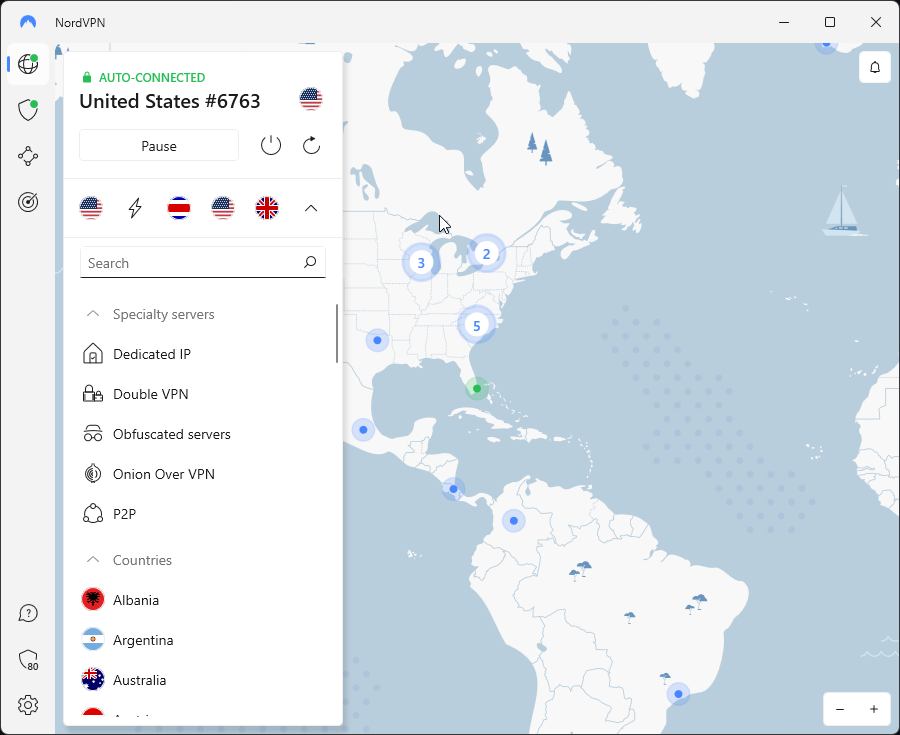Click the map cluster labeled 3

(421, 262)
